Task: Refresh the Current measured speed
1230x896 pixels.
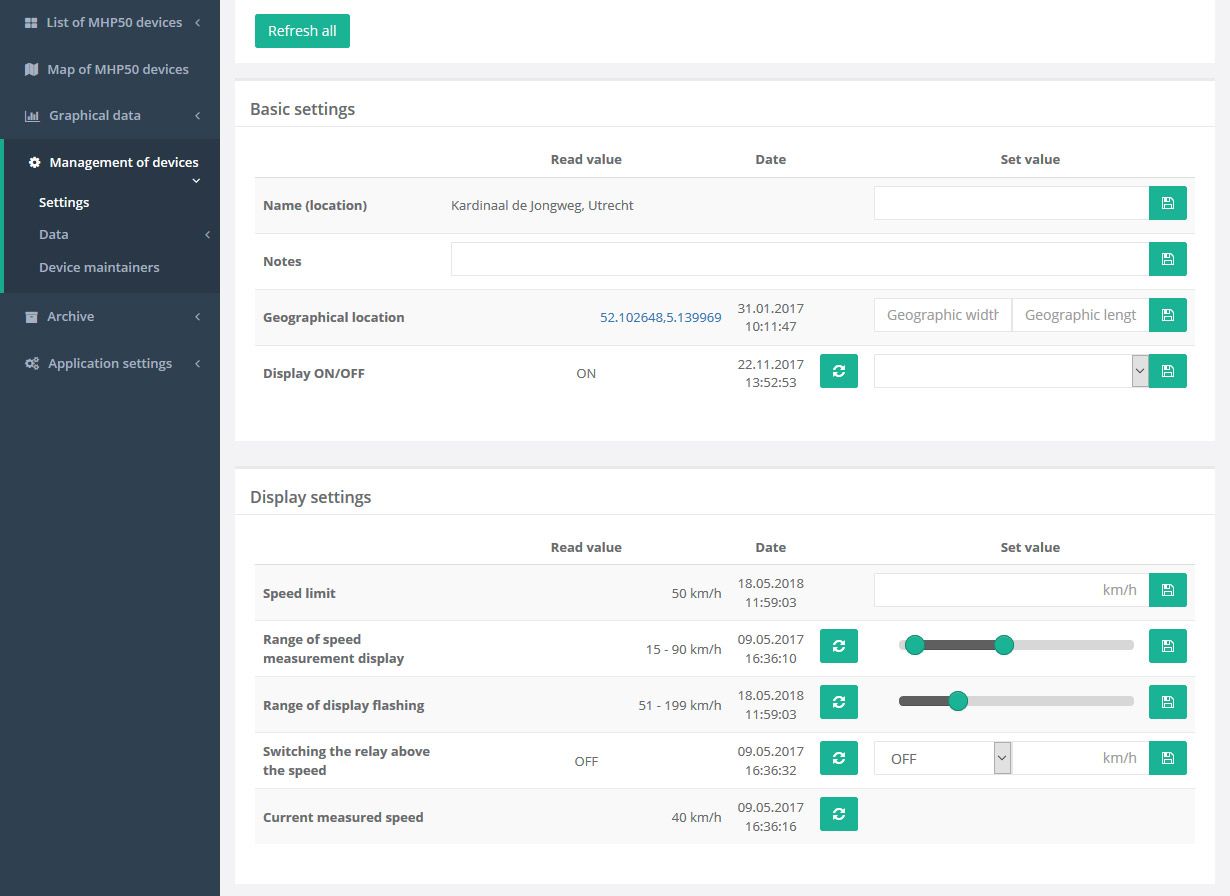Action: [838, 814]
